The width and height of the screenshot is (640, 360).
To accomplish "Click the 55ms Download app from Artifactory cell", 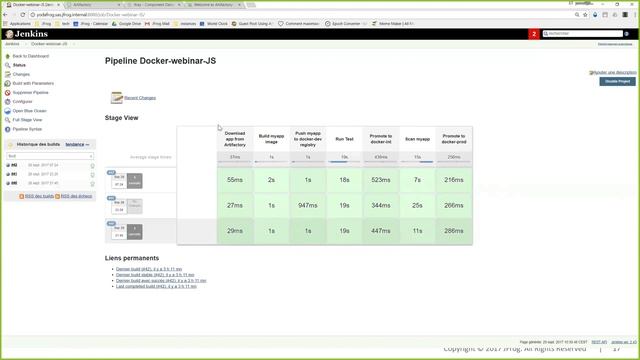I will [x=235, y=180].
